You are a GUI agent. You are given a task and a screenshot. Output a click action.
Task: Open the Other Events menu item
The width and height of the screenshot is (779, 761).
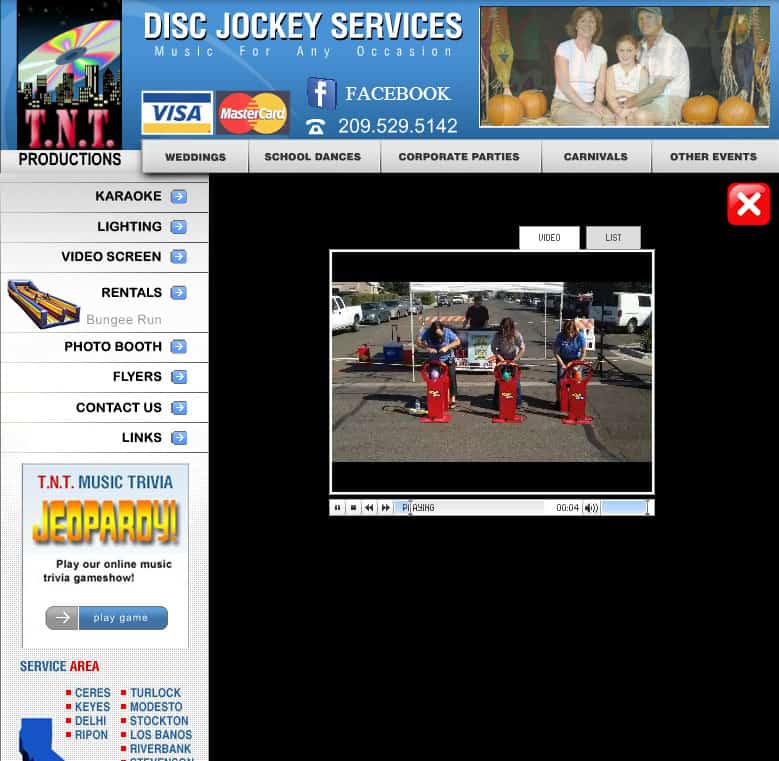[713, 157]
